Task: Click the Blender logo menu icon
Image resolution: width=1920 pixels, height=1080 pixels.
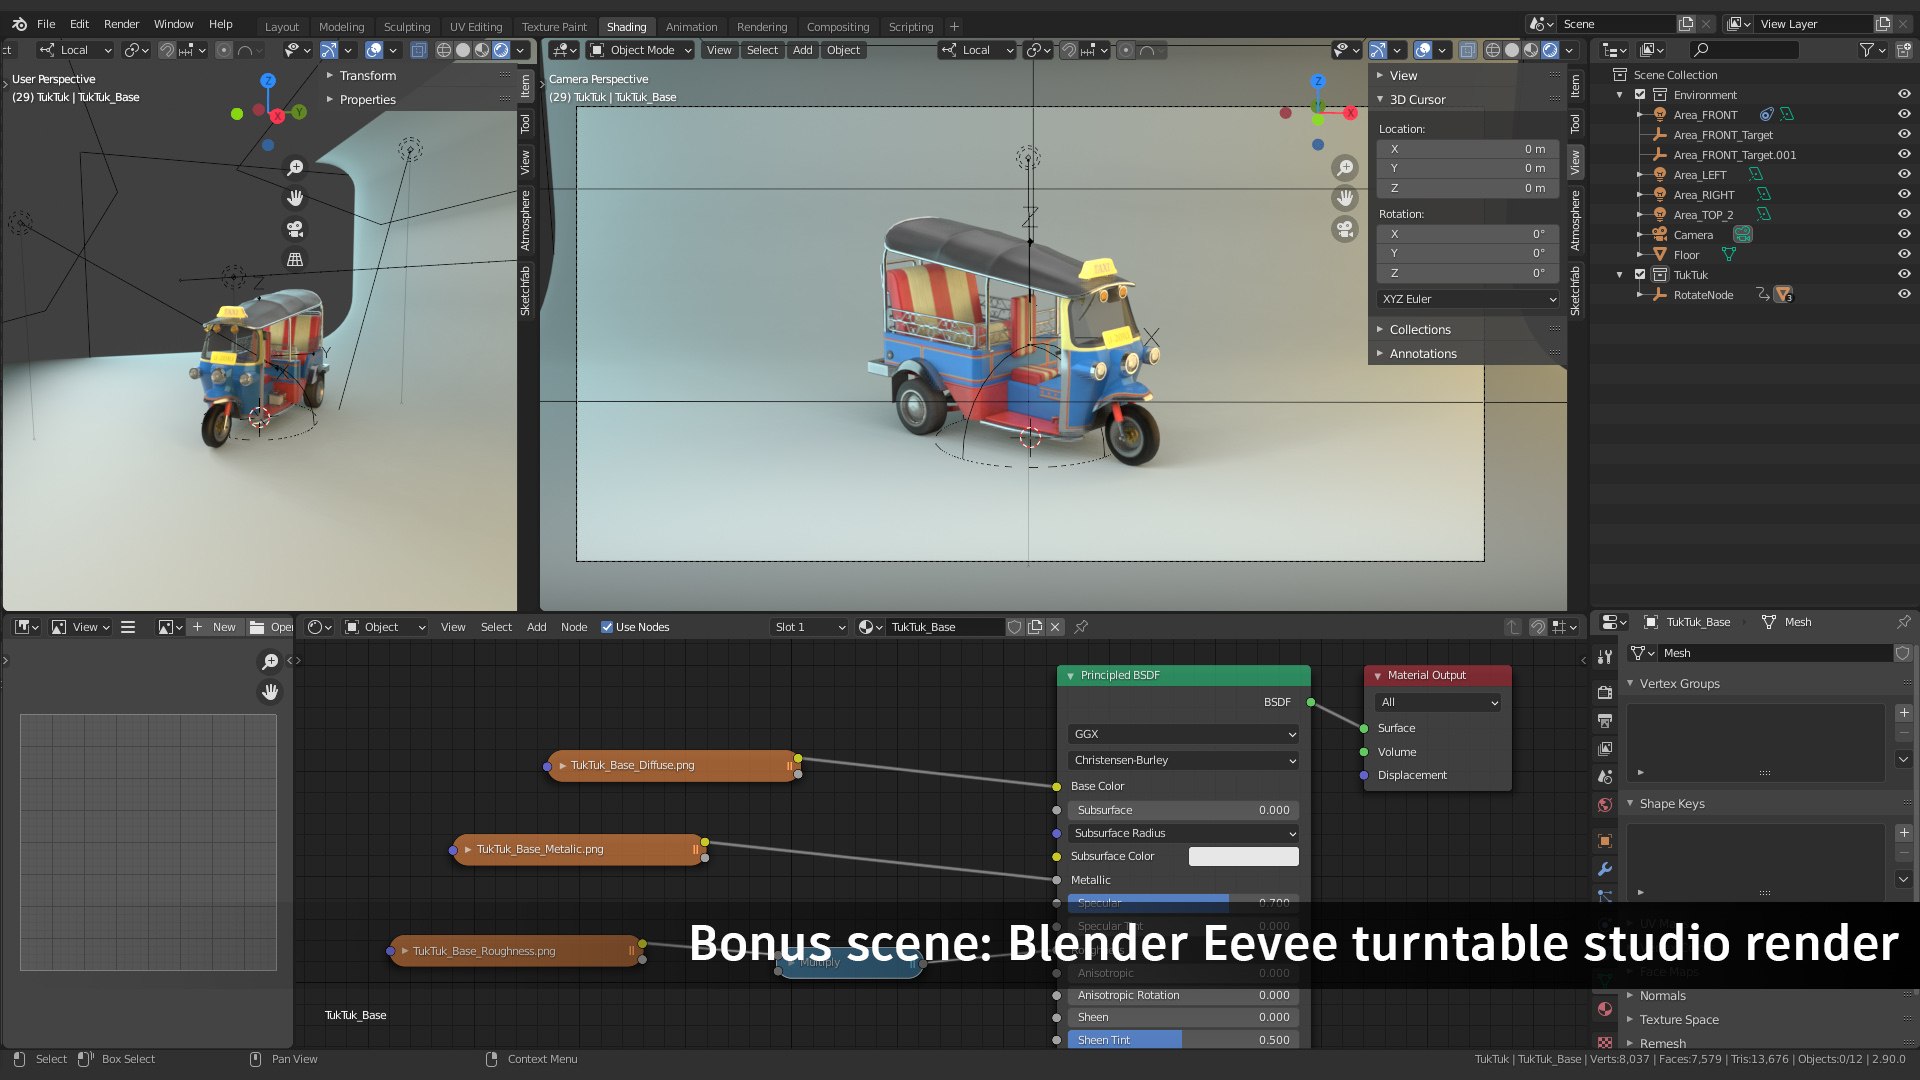Action: [19, 24]
